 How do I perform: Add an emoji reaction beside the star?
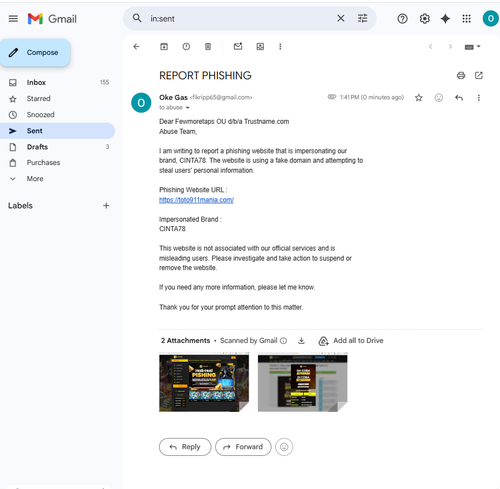[439, 98]
